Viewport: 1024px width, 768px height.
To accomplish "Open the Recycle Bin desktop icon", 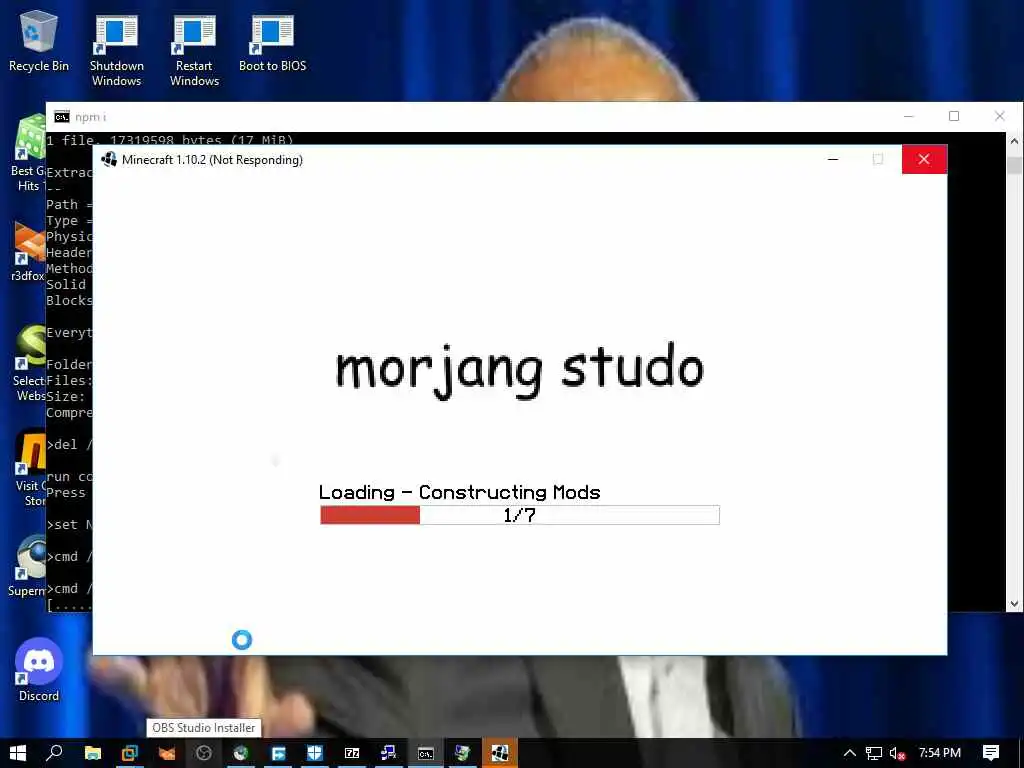I will pyautogui.click(x=39, y=40).
